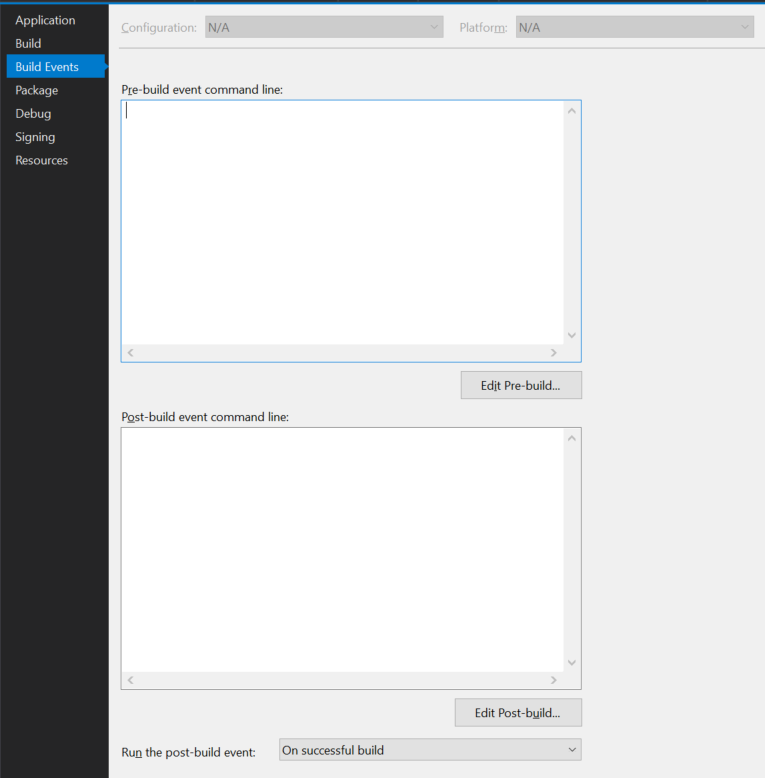Viewport: 765px width, 778px height.
Task: Click the left arrow of the Pre-build horizontal scrollbar
Action: pos(130,353)
